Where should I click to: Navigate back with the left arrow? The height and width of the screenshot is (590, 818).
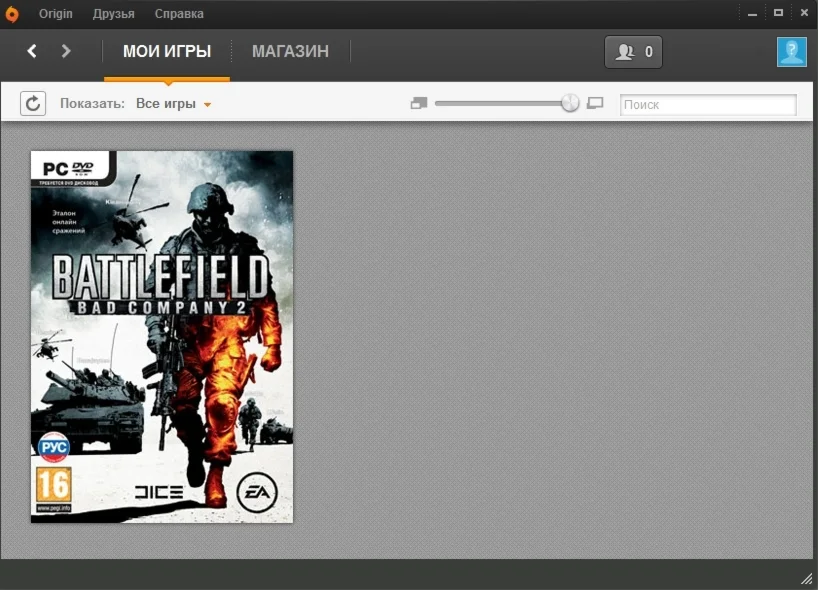[31, 50]
